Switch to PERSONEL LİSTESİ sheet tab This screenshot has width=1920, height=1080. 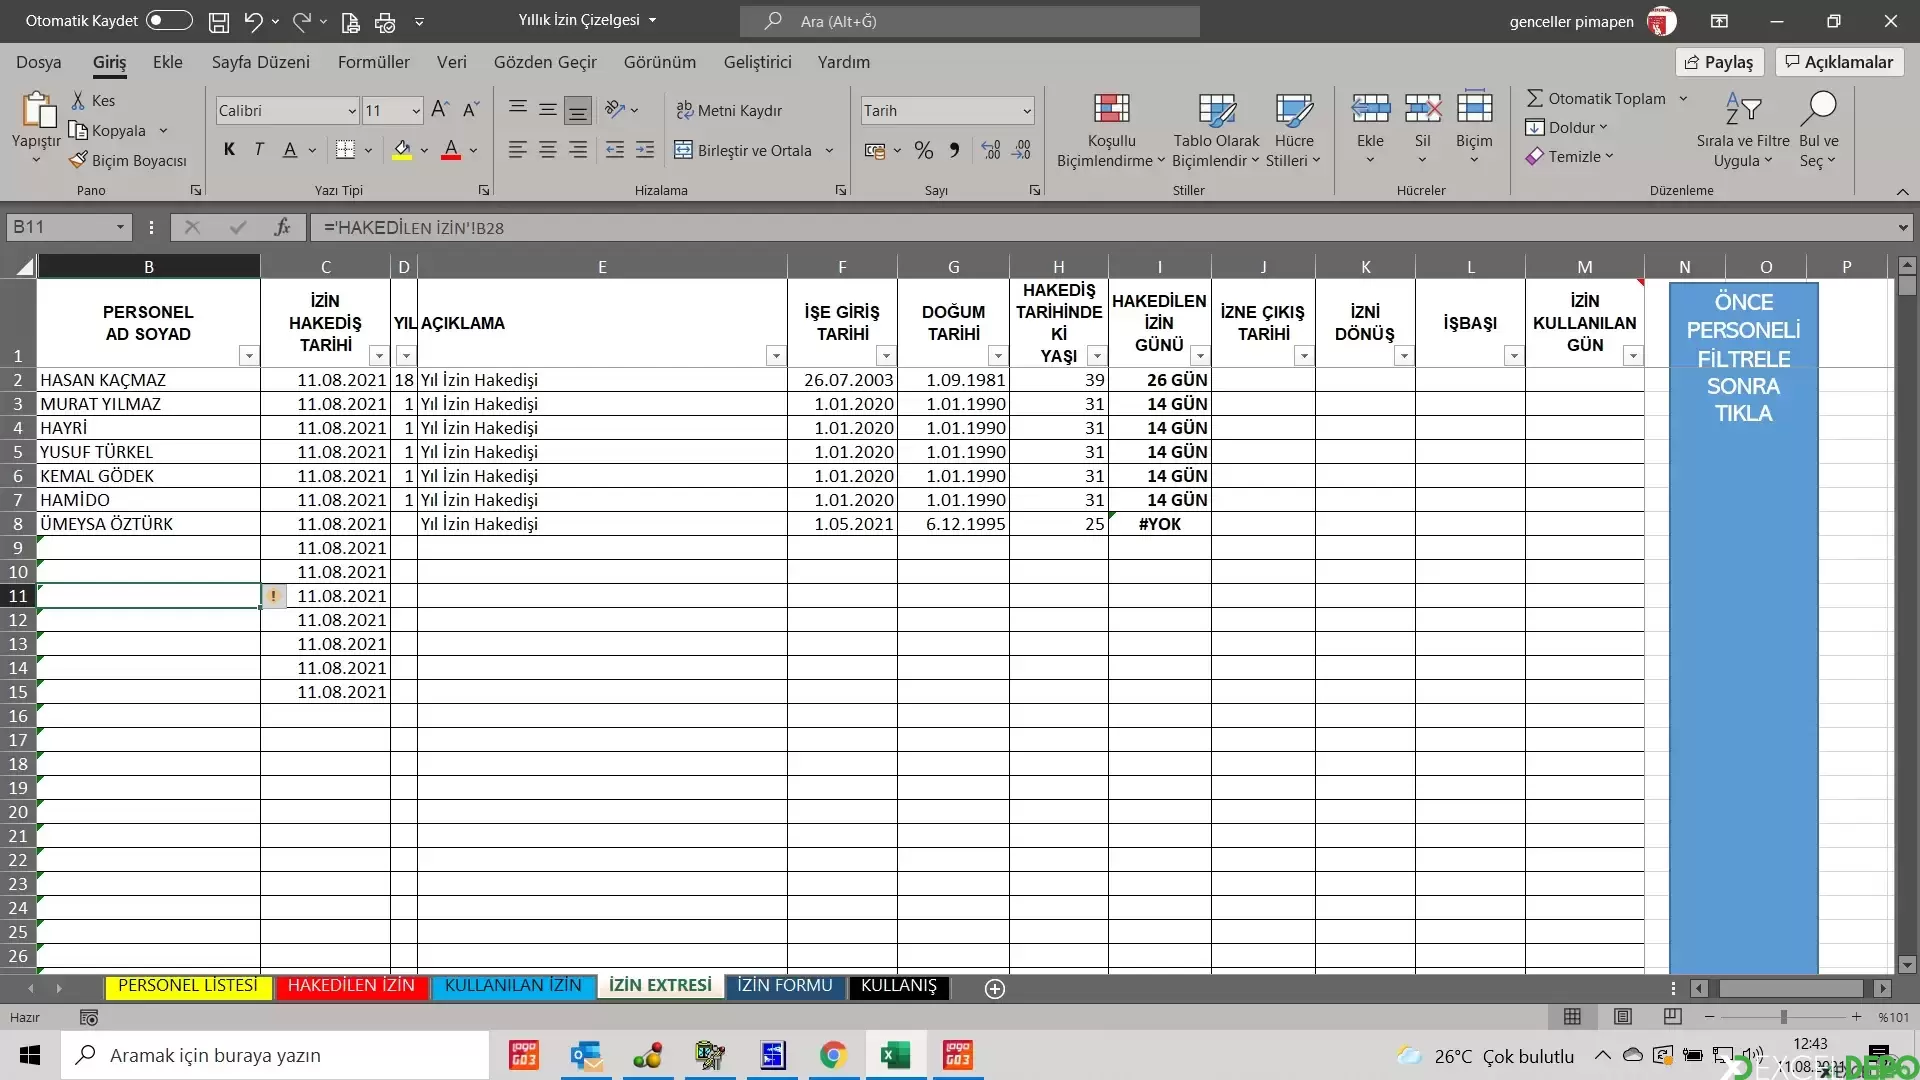[x=188, y=986]
